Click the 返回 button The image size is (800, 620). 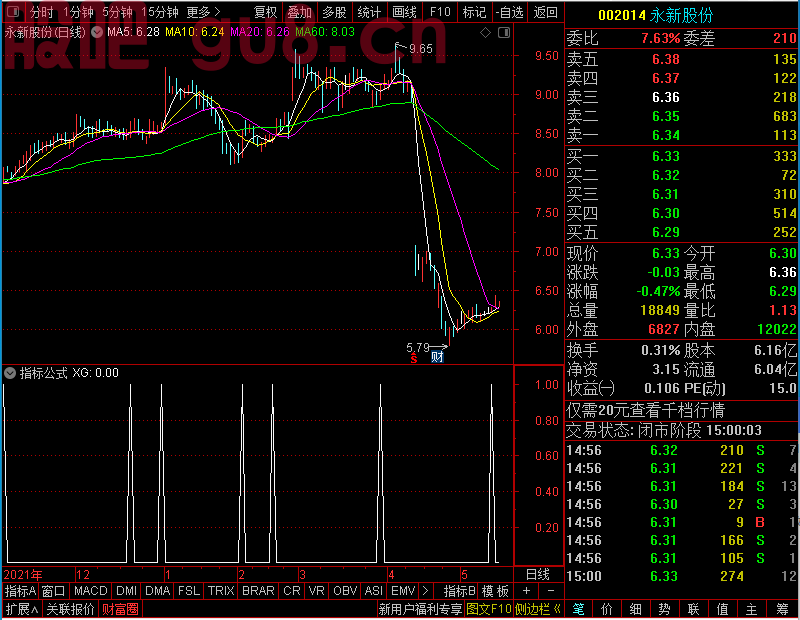tap(545, 12)
